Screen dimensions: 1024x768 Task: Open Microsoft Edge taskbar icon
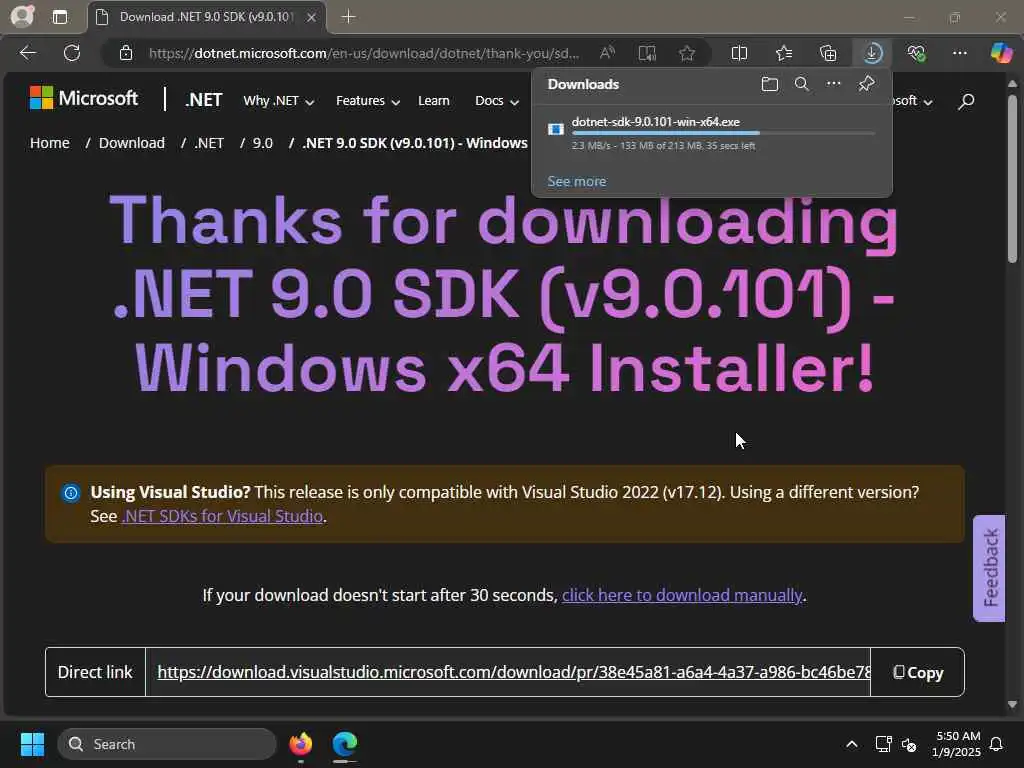(345, 744)
